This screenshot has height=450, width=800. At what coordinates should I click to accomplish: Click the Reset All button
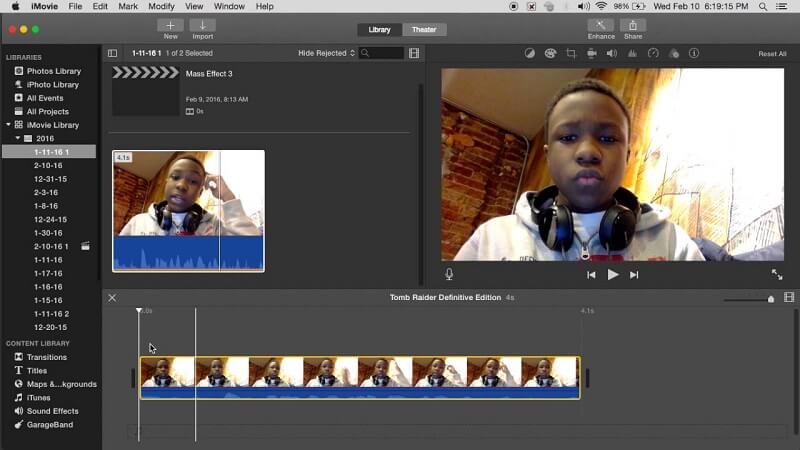772,54
